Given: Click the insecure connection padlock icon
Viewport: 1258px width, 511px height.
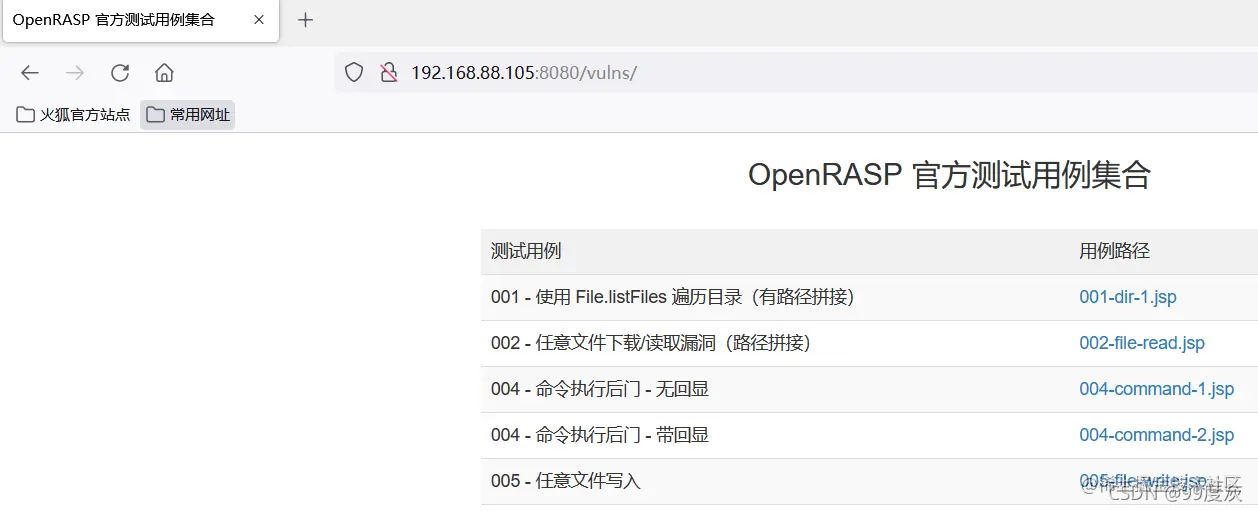Looking at the screenshot, I should (x=388, y=72).
